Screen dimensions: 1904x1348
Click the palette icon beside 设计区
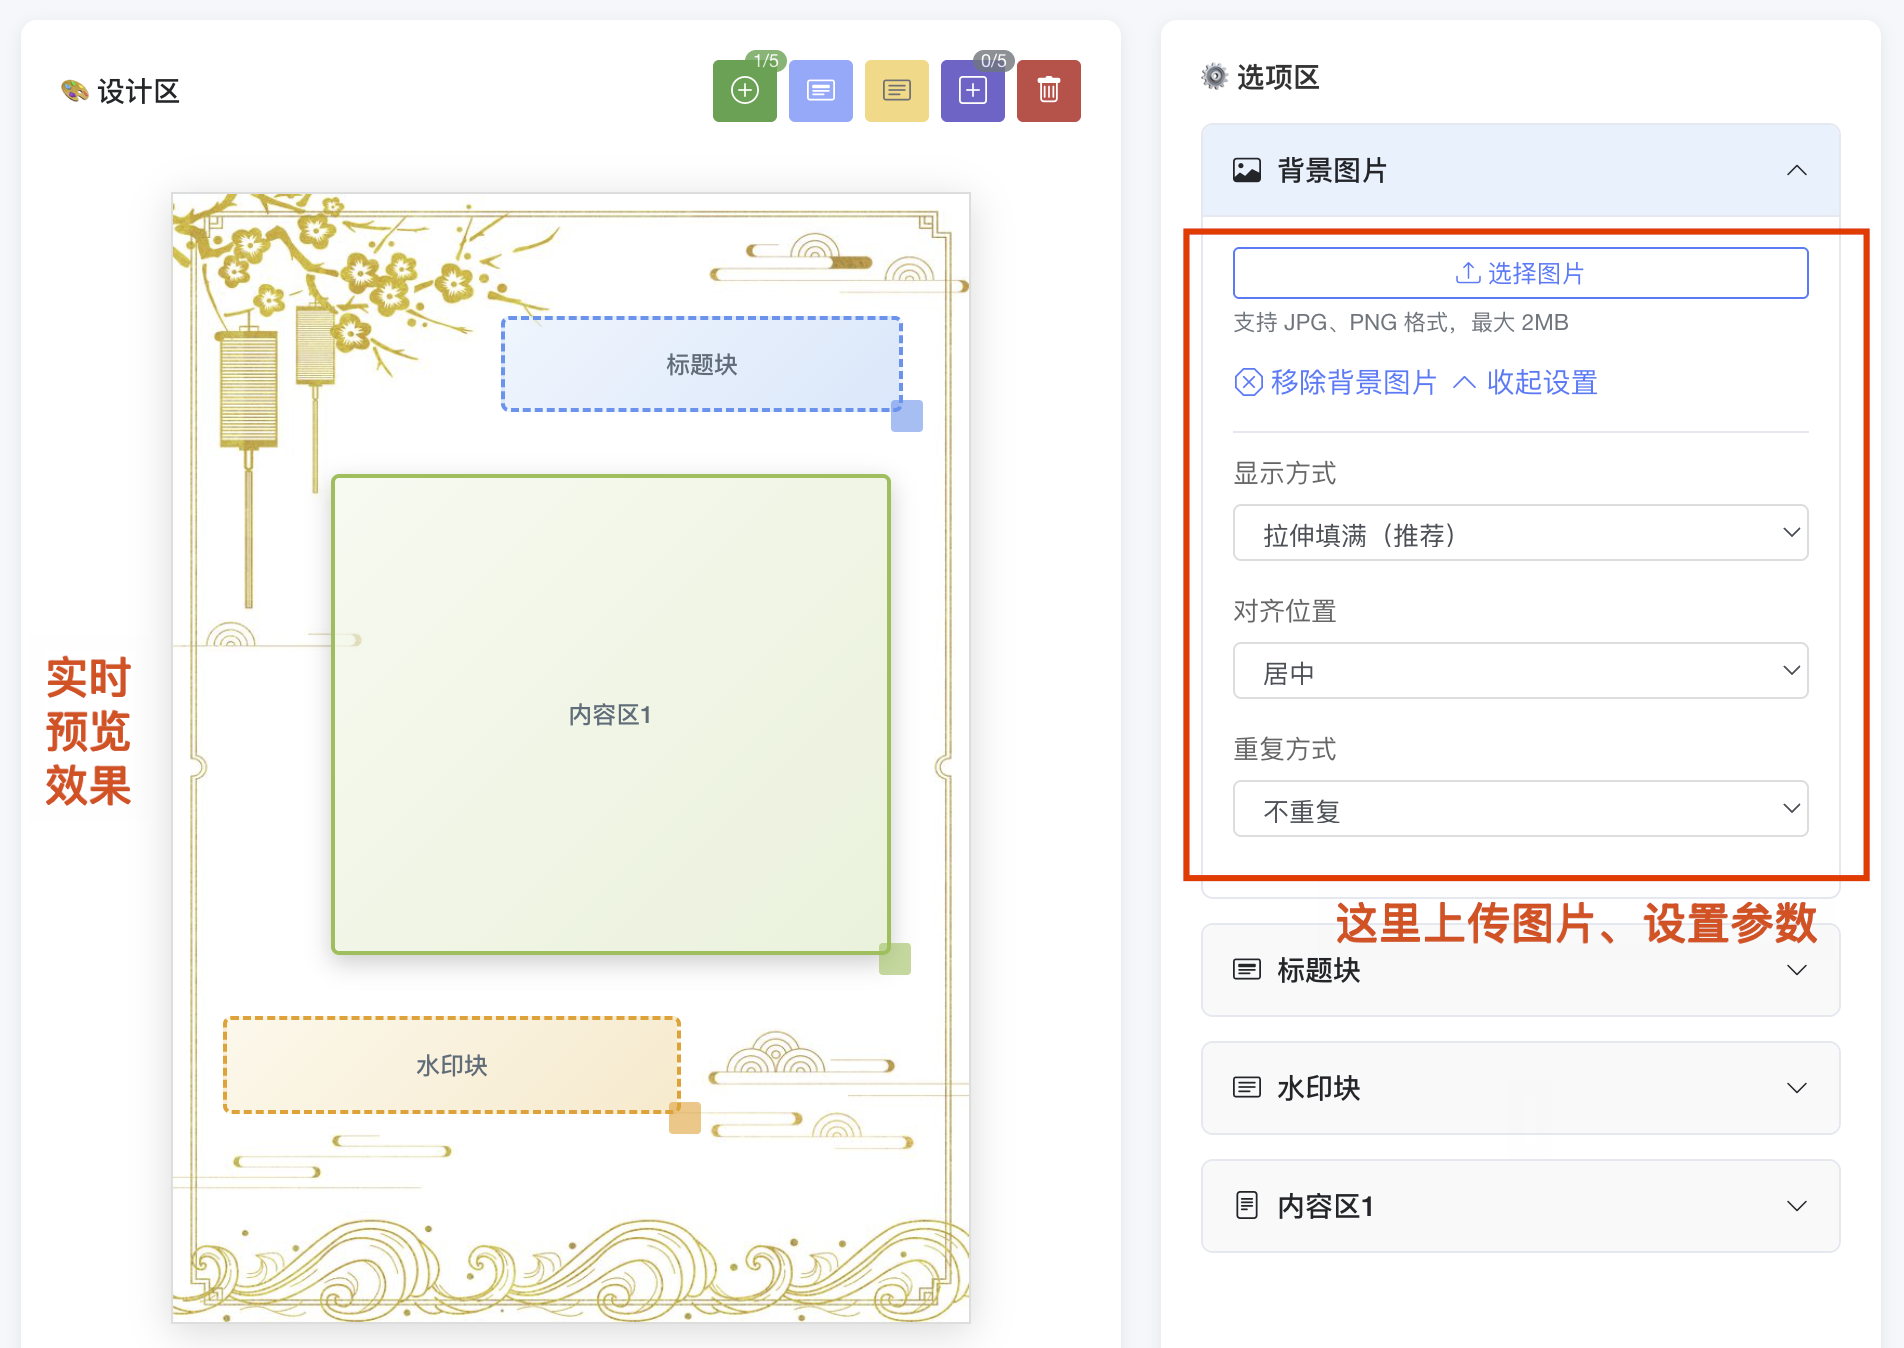pos(74,91)
